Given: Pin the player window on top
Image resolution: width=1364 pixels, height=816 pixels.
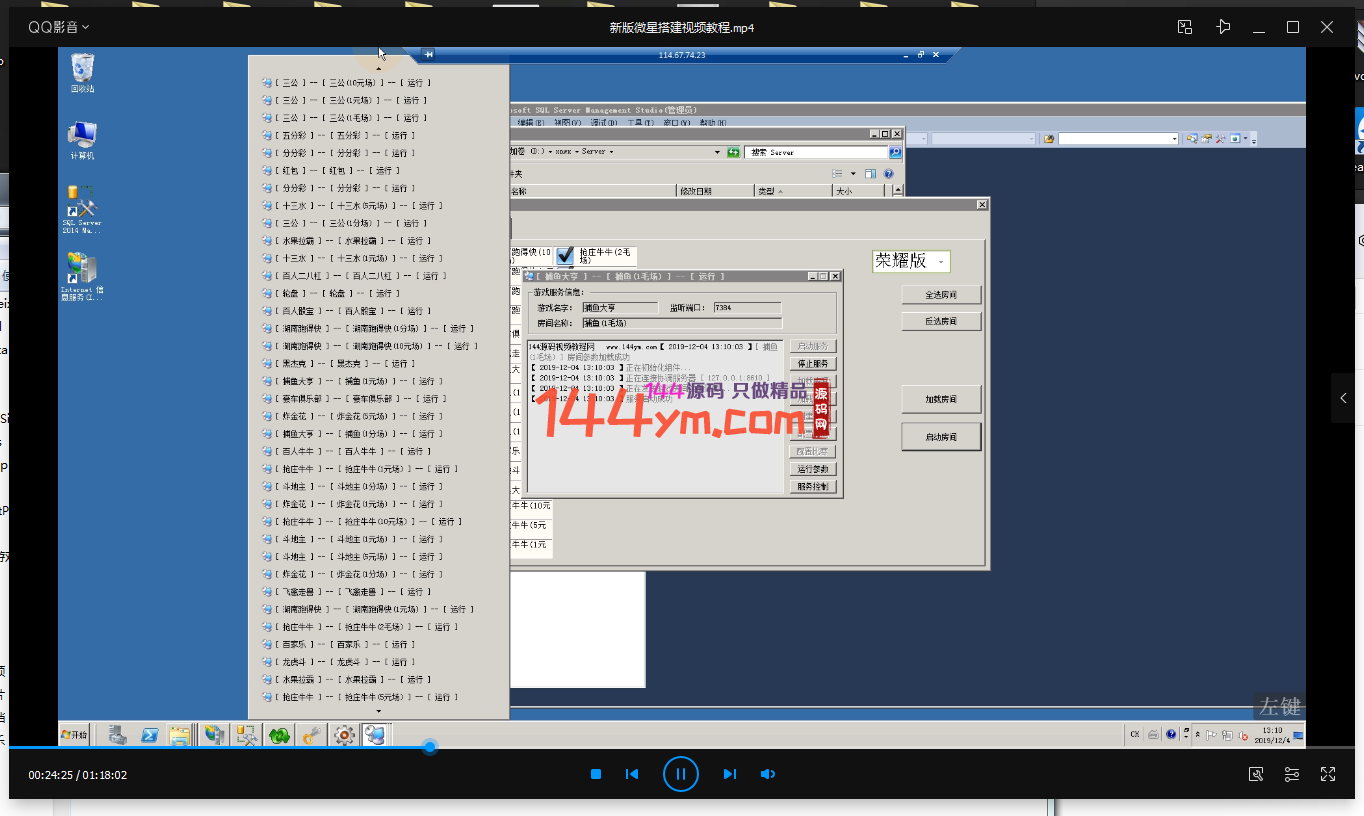Looking at the screenshot, I should tap(1223, 27).
